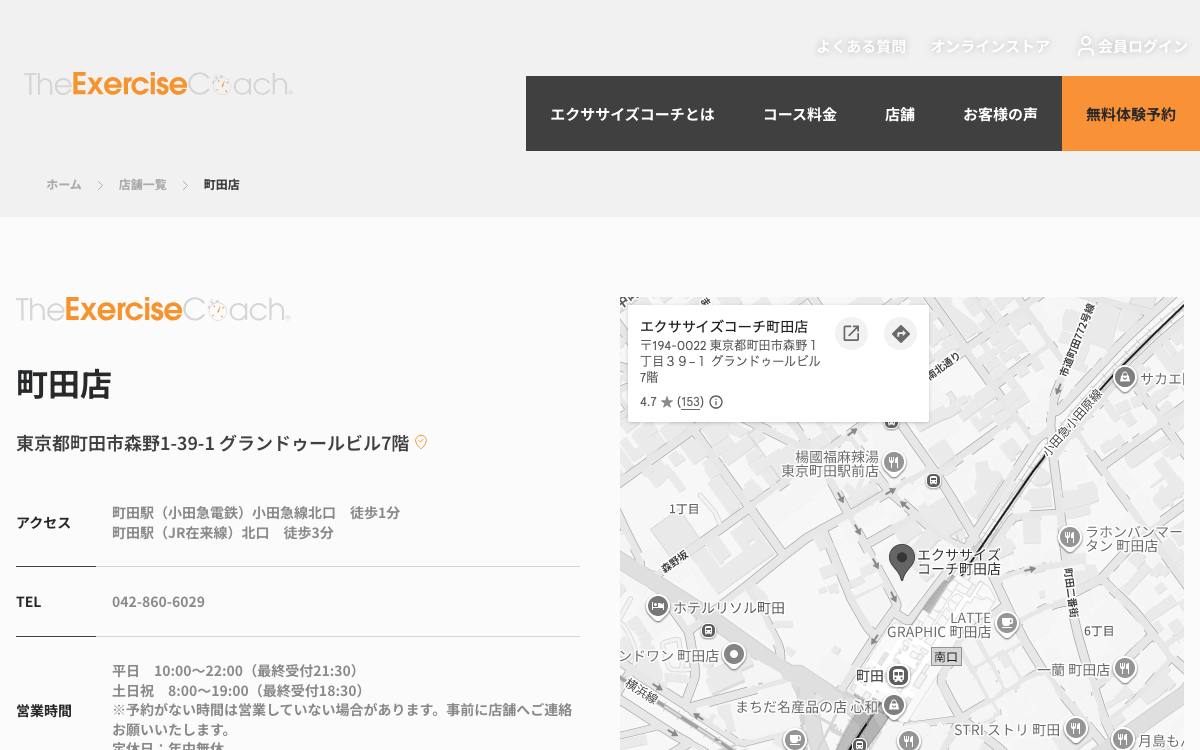Viewport: 1200px width, 750px height.
Task: Click the 土日祝 8:00〜19:00 hours text
Action: click(238, 691)
